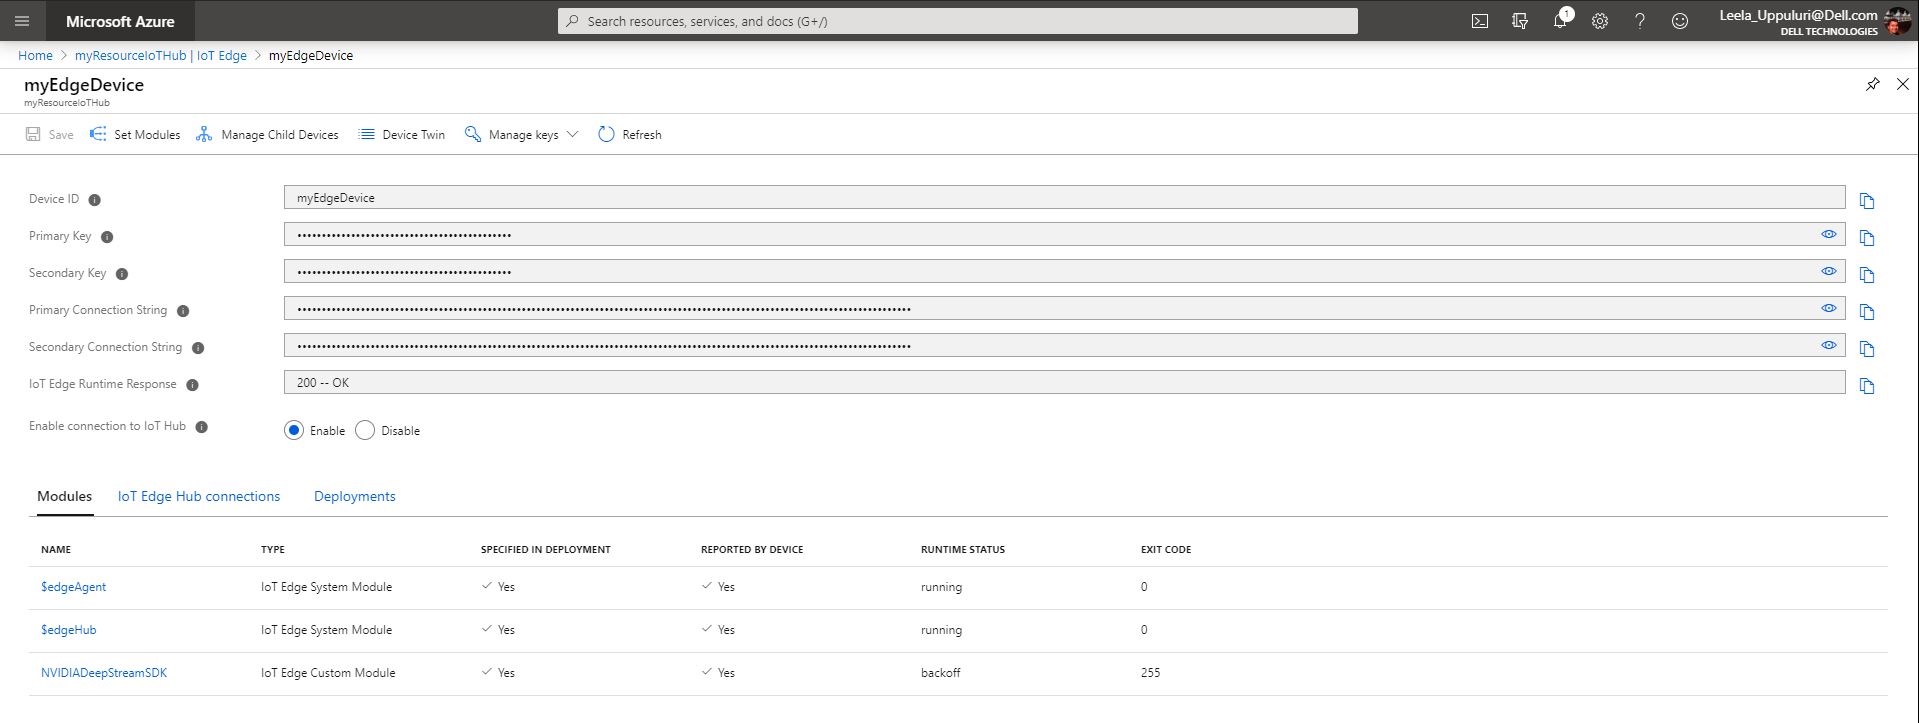Viewport: 1919px width, 723px height.
Task: Show info for Primary Connection String
Action: (x=183, y=311)
